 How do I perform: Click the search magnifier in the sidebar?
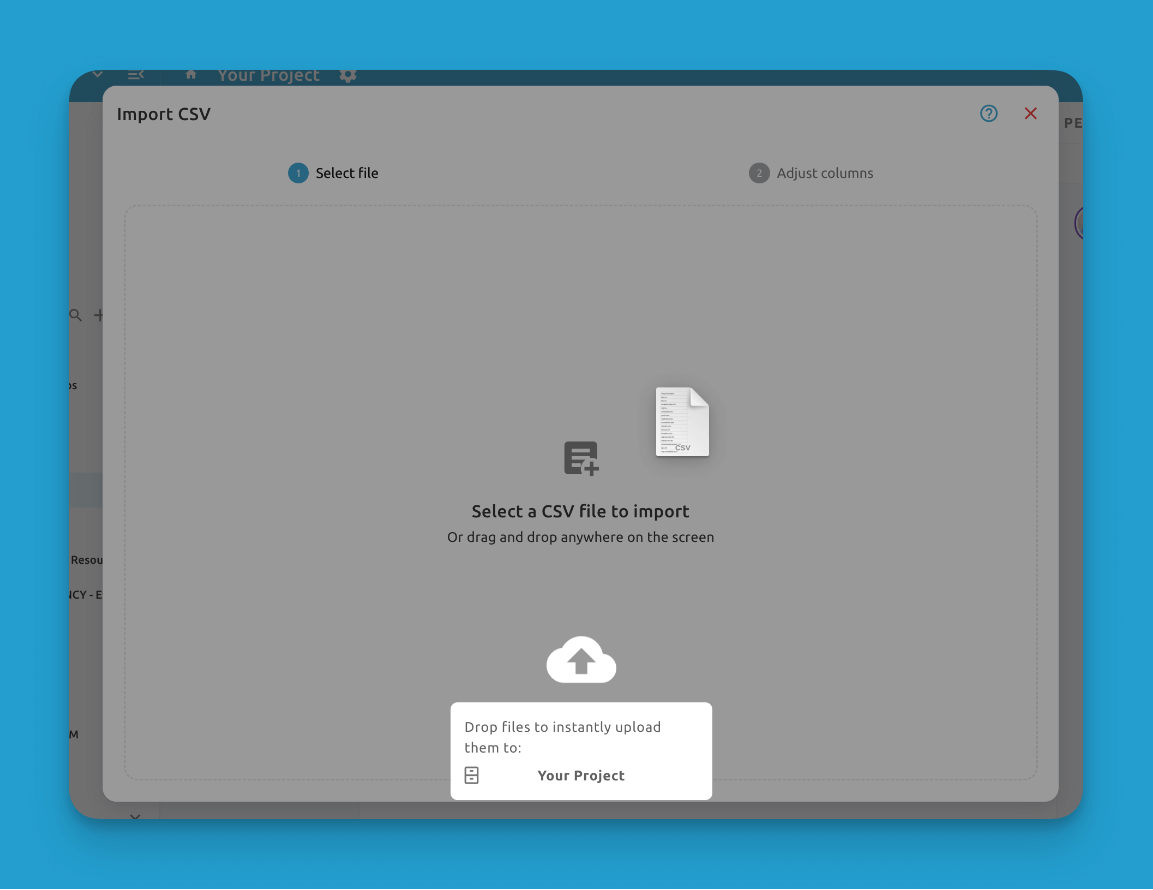tap(75, 315)
